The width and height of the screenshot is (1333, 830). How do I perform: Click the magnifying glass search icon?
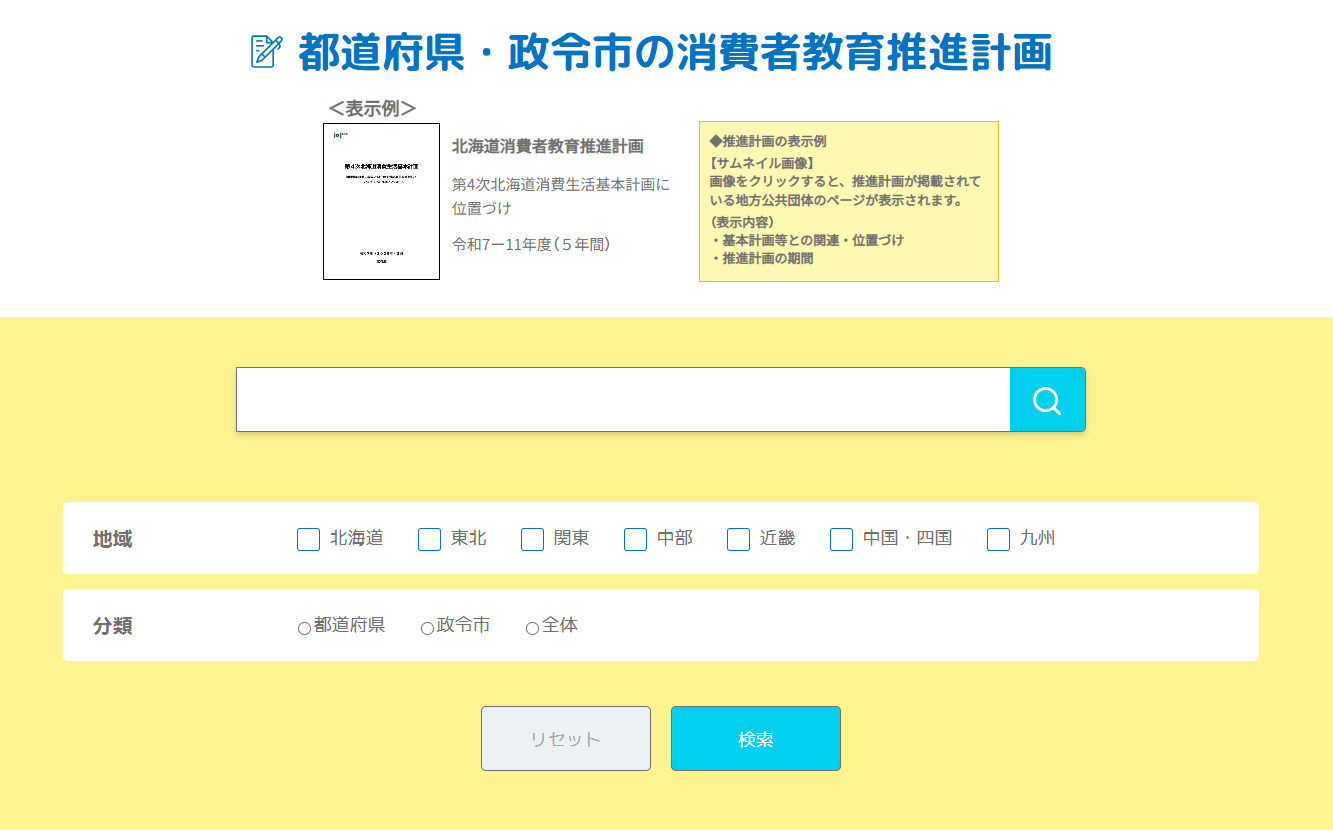(1047, 400)
